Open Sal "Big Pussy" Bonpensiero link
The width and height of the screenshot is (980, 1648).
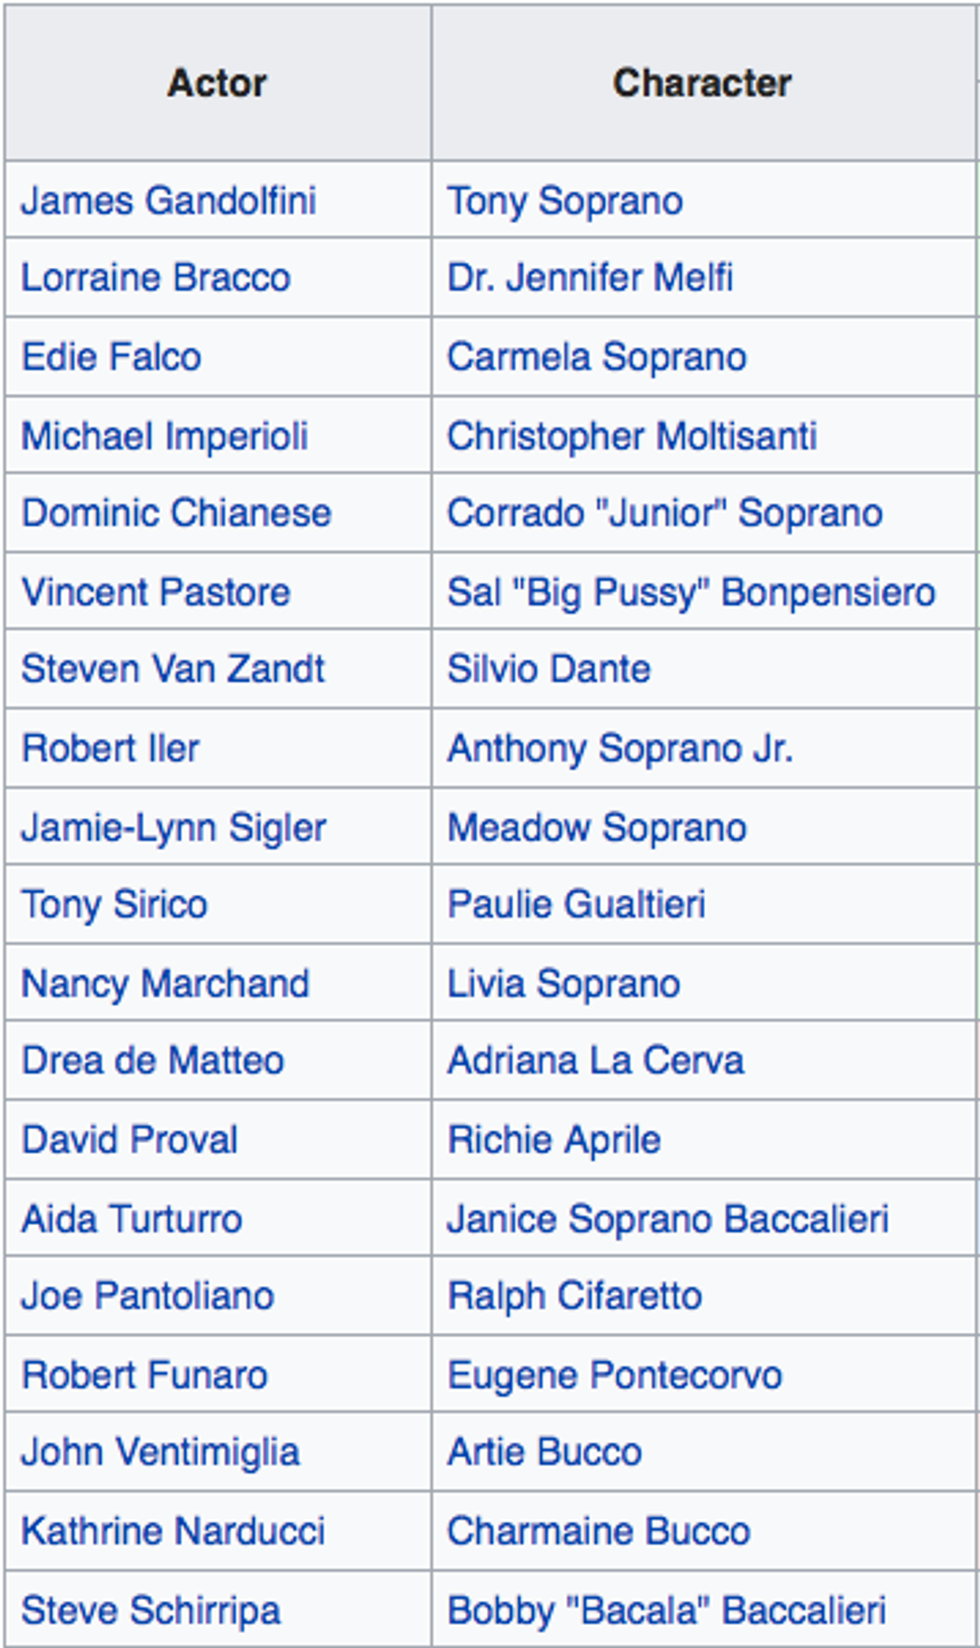click(690, 592)
